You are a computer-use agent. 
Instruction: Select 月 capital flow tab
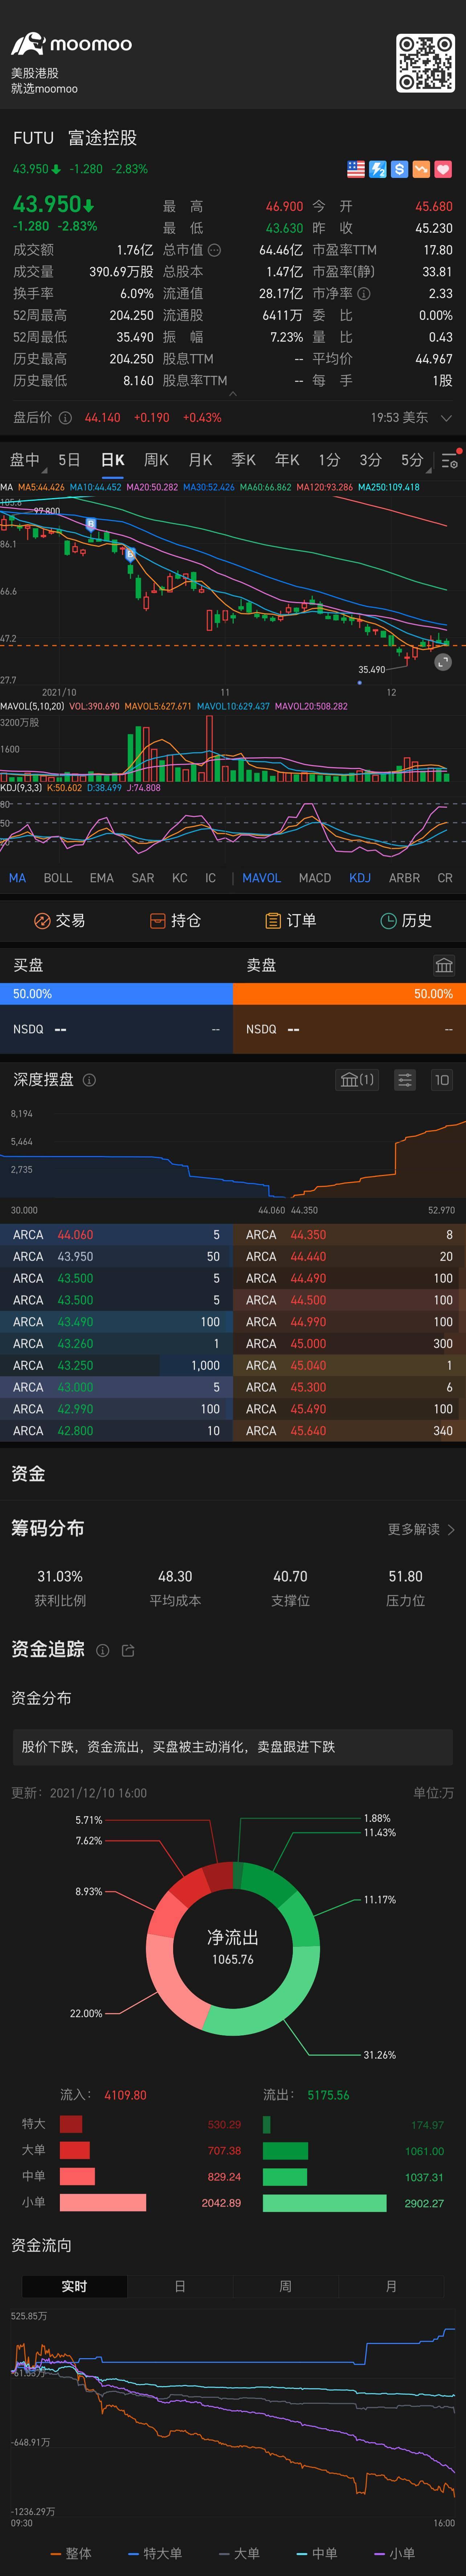click(391, 2286)
